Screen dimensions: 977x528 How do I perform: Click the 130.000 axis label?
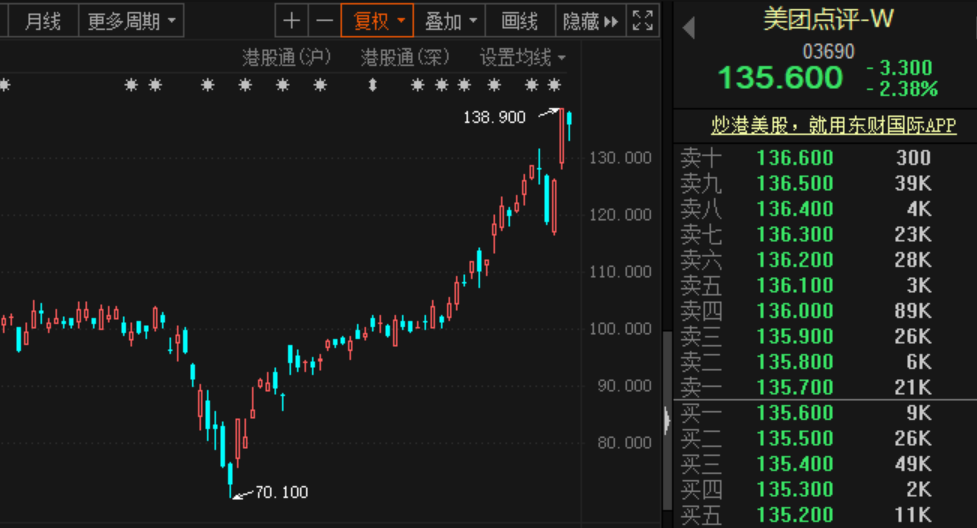[621, 158]
